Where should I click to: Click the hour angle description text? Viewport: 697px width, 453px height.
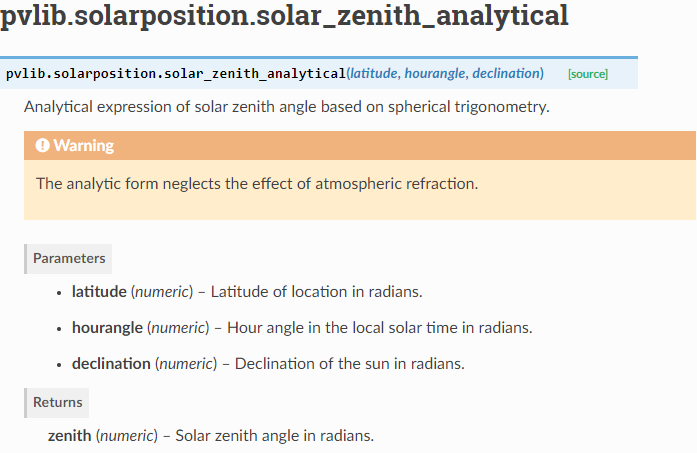click(x=380, y=328)
